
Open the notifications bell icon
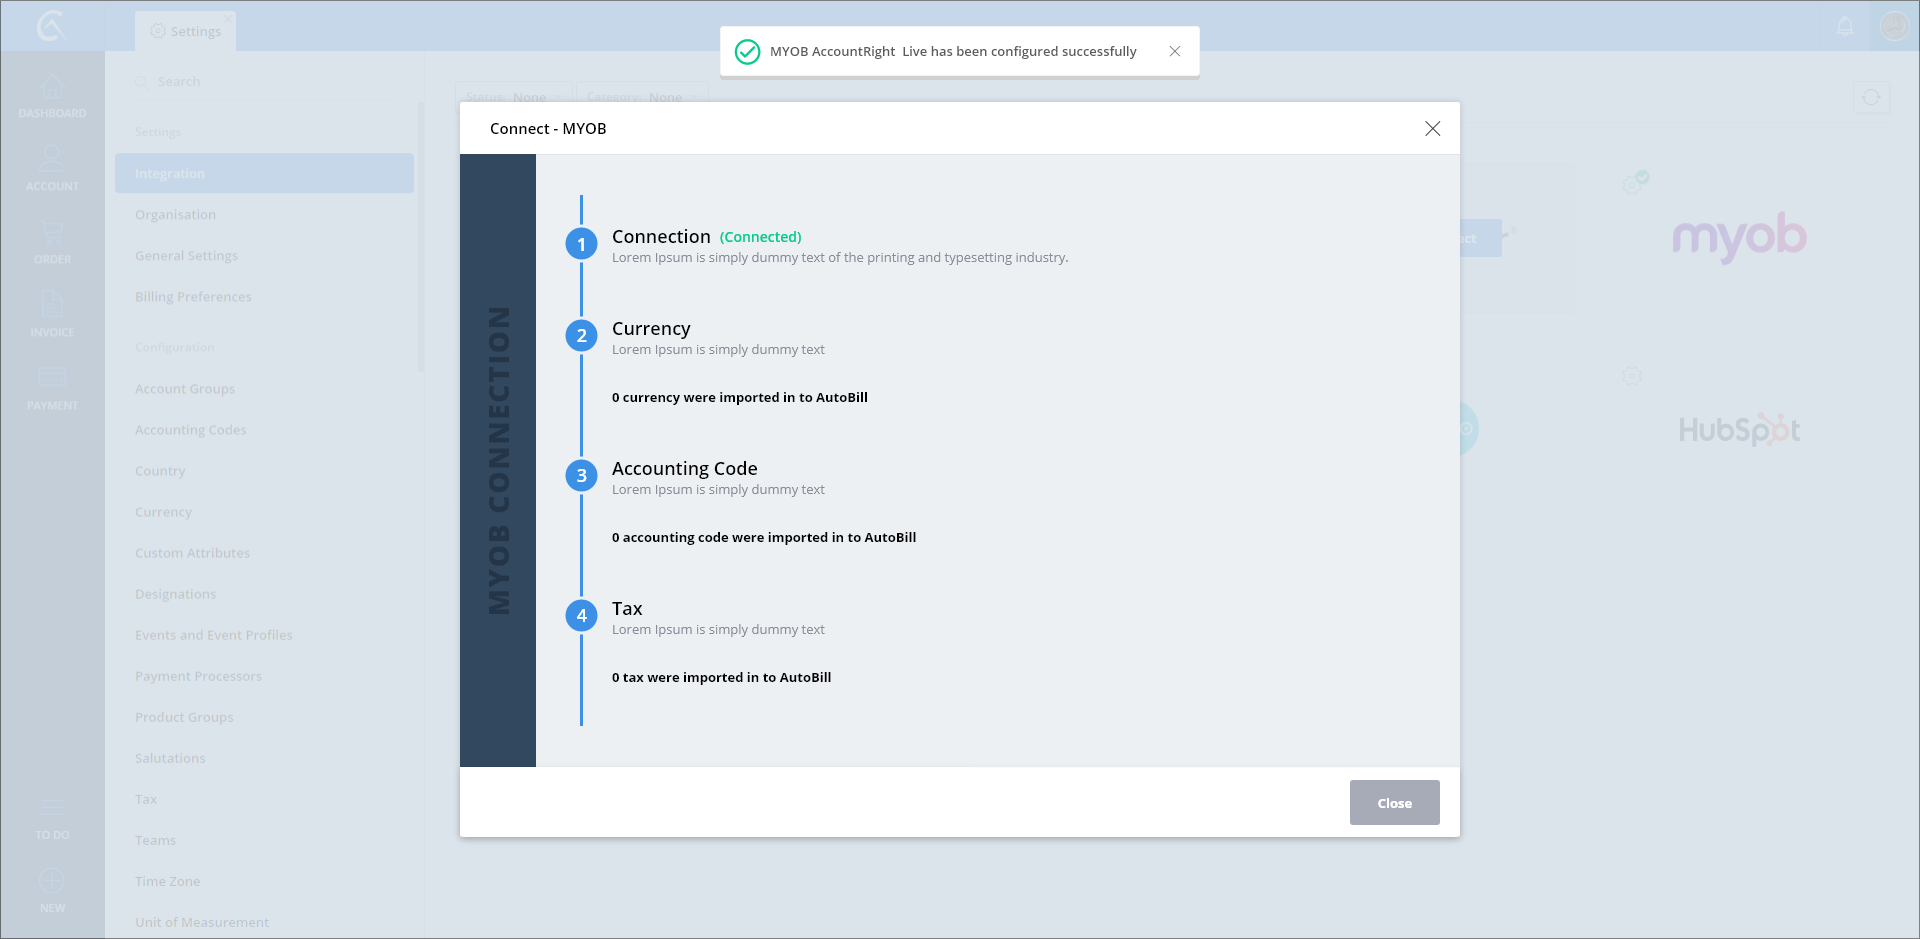(1845, 27)
